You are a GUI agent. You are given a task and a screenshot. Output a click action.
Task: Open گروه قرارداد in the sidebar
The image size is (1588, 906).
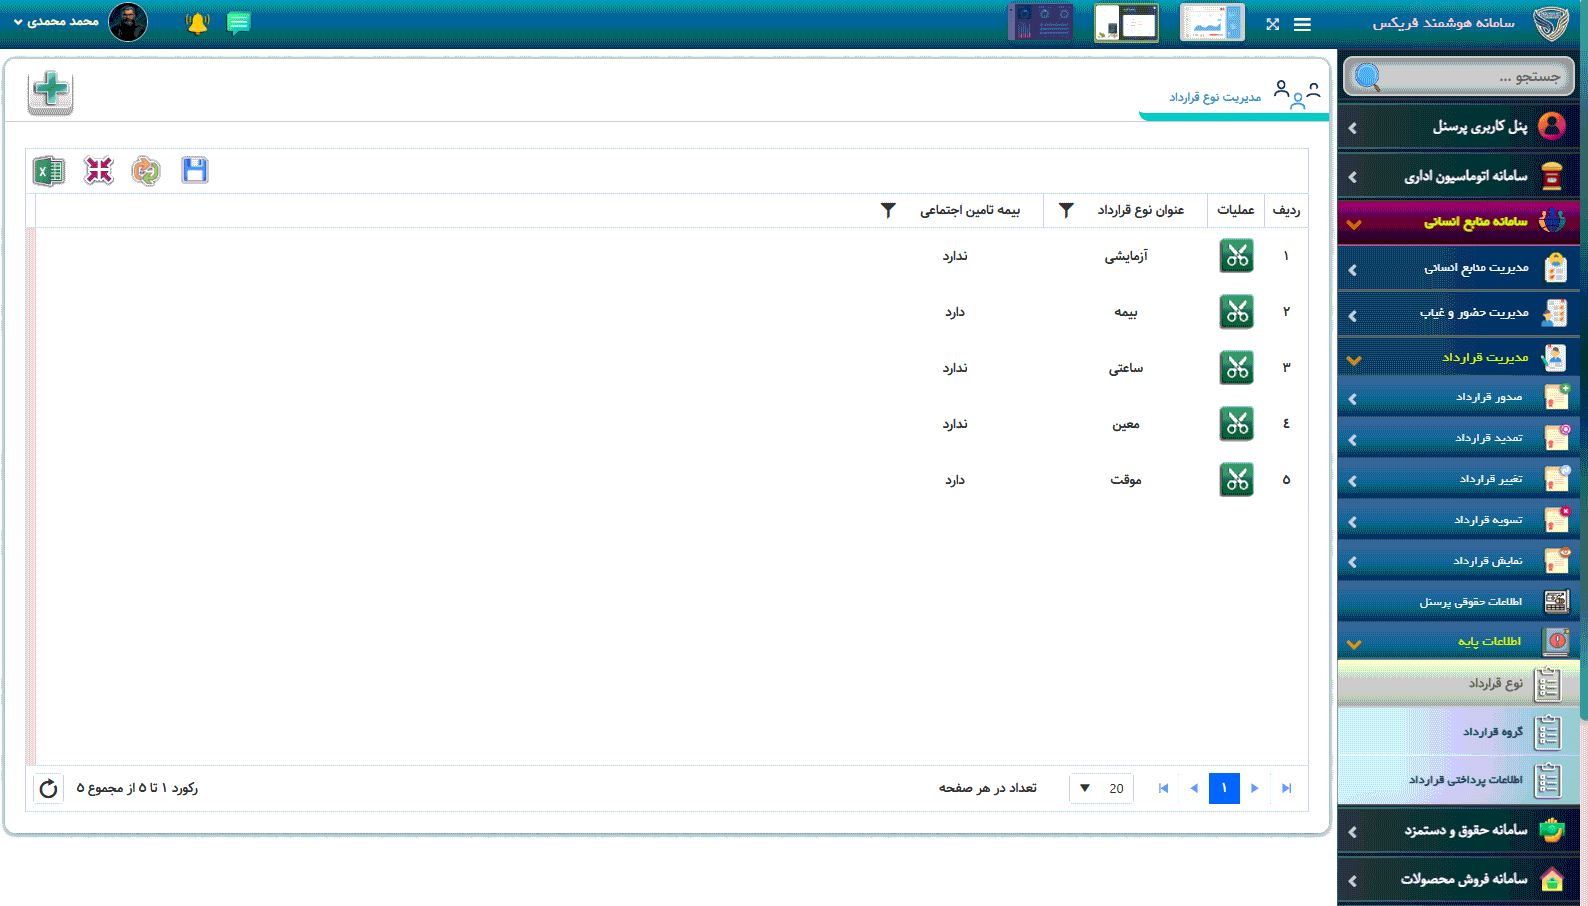point(1490,732)
